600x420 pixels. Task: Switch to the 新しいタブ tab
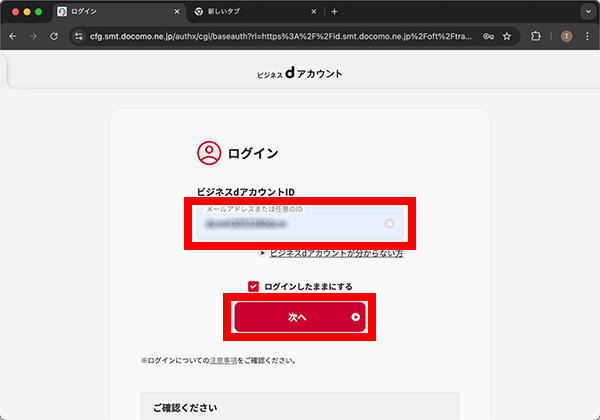point(256,12)
